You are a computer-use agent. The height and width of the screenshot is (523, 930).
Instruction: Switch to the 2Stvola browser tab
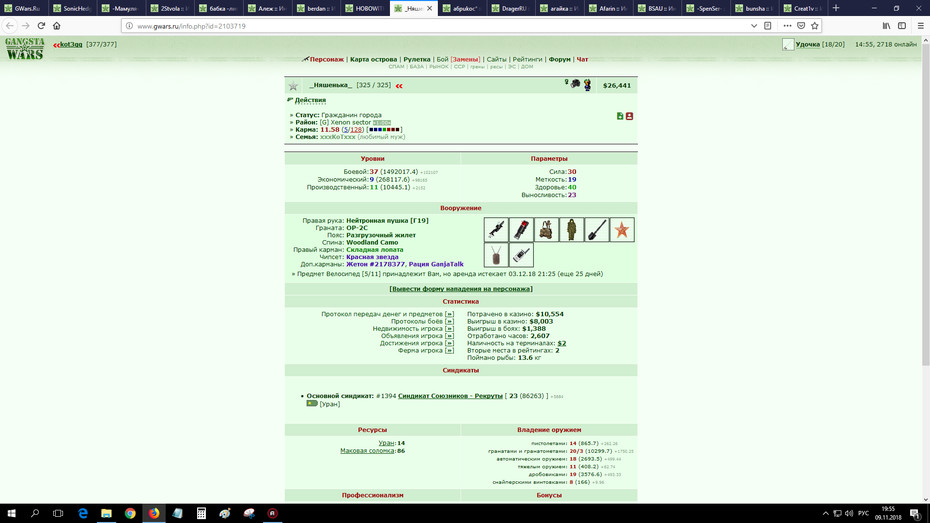(170, 8)
